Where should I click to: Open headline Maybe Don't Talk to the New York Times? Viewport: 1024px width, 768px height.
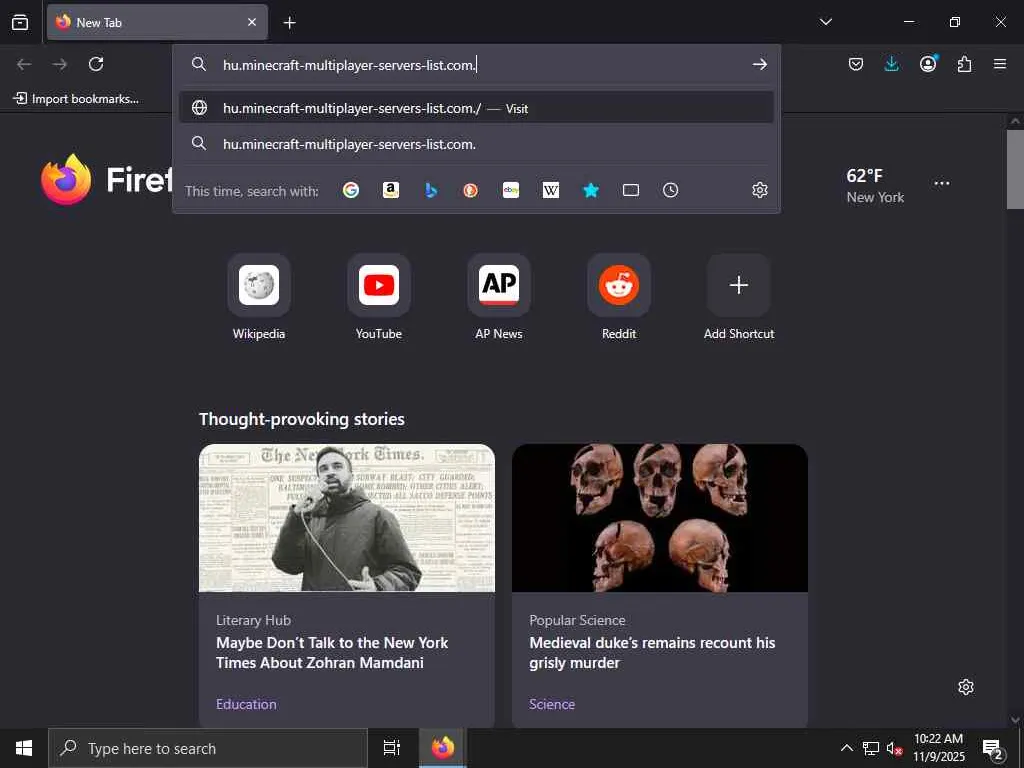point(332,652)
